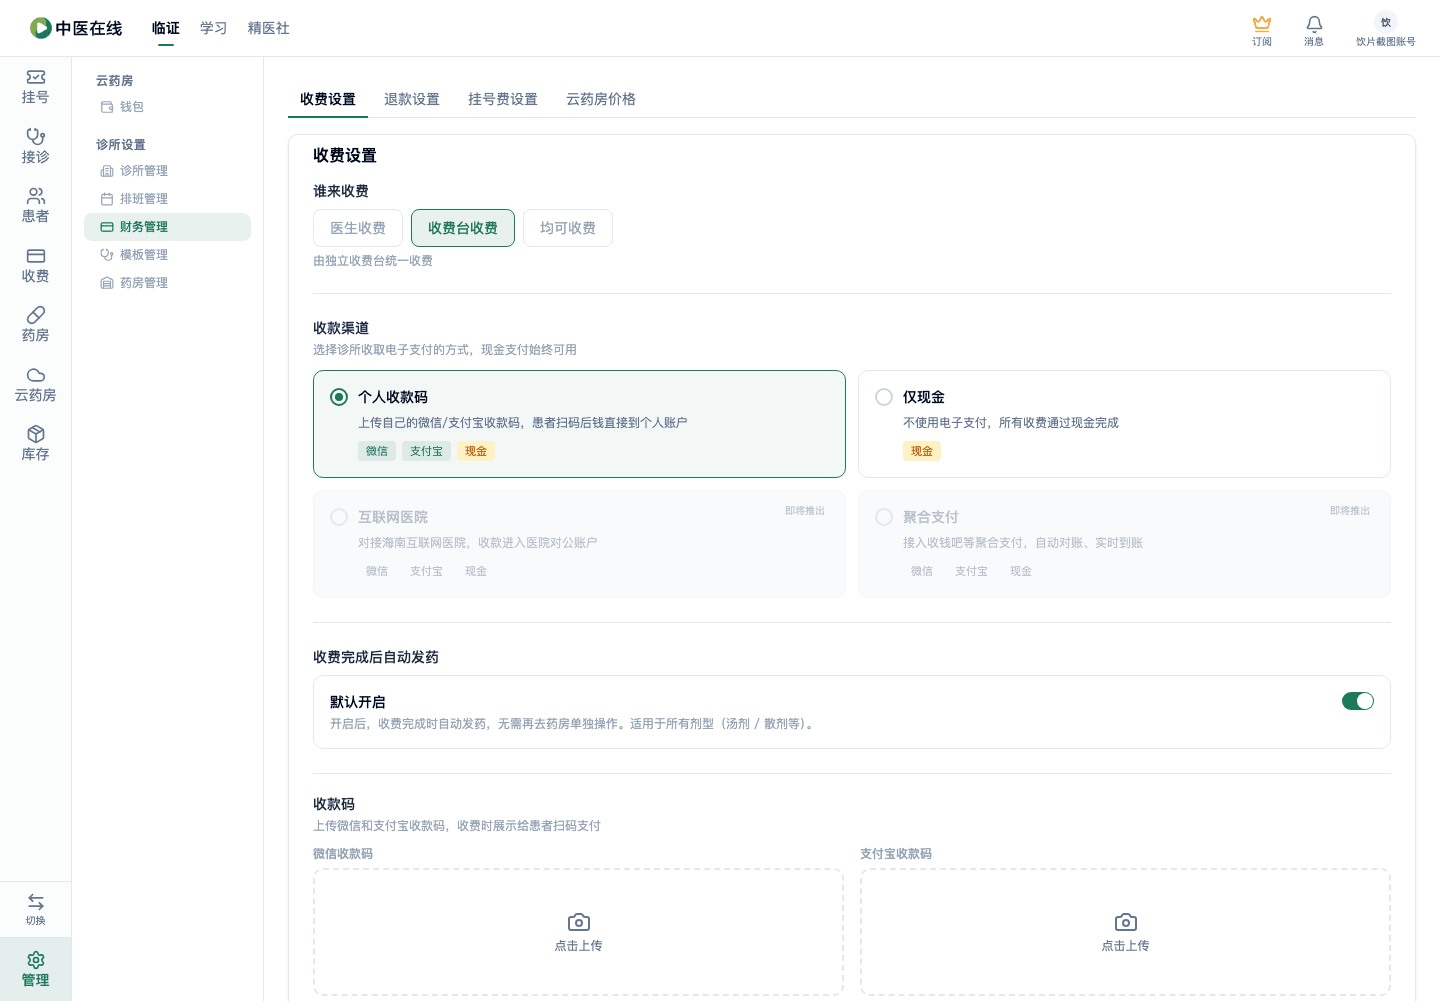Switch to the 退款设置 tab
This screenshot has height=1001, width=1440.
[412, 99]
